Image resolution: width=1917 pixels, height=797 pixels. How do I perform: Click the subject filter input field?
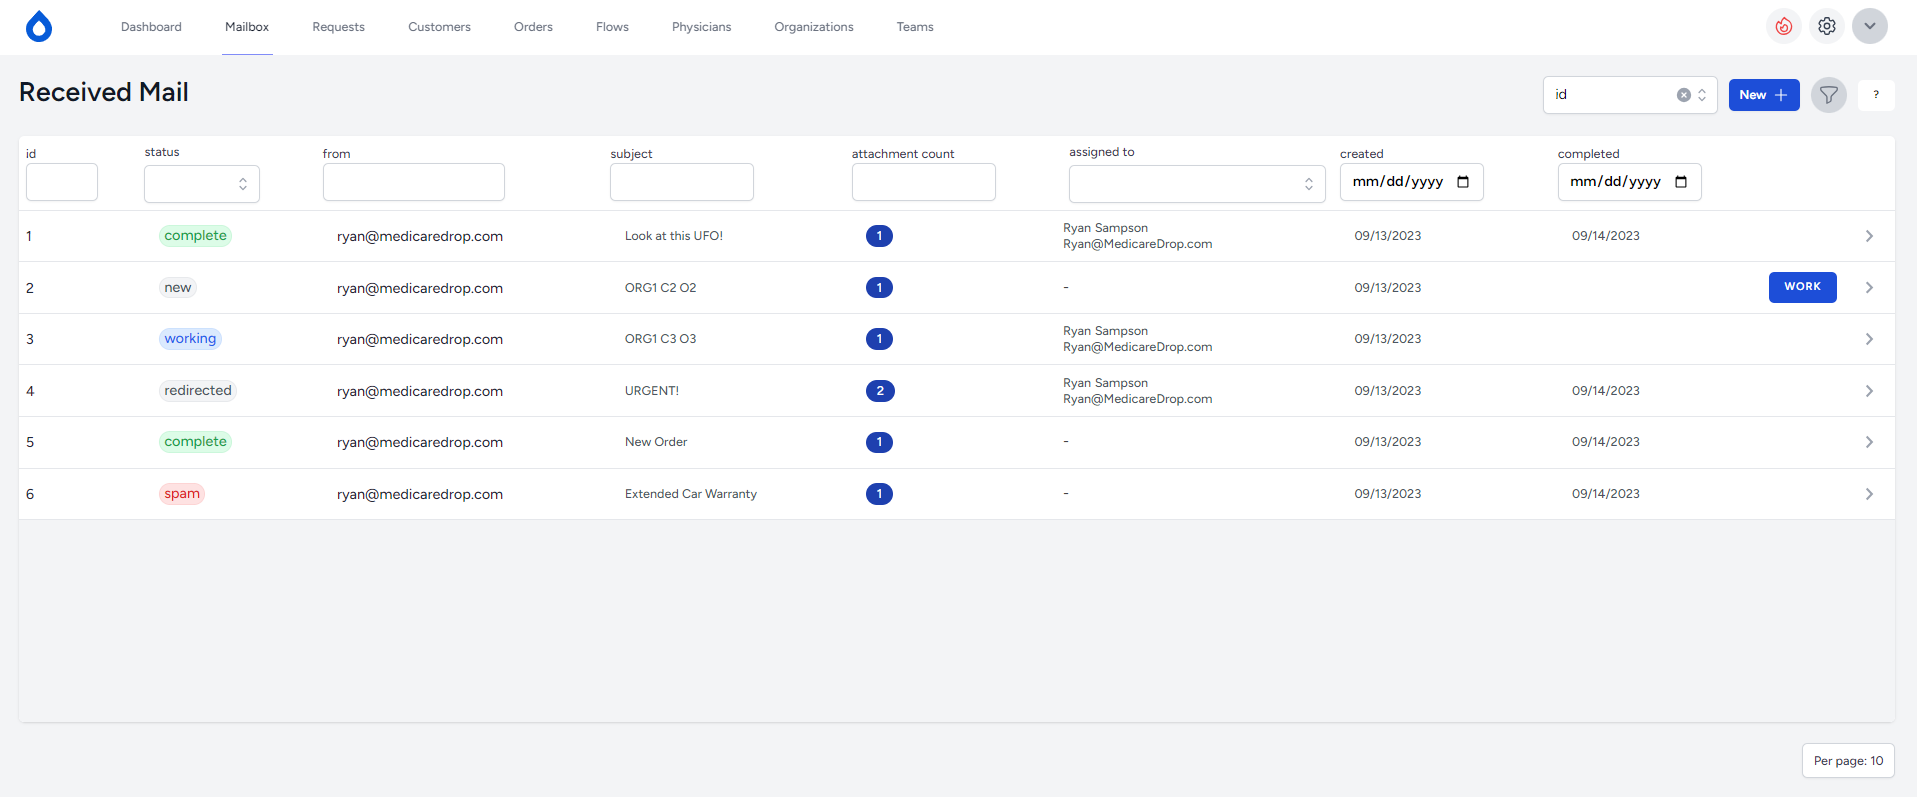pos(681,182)
